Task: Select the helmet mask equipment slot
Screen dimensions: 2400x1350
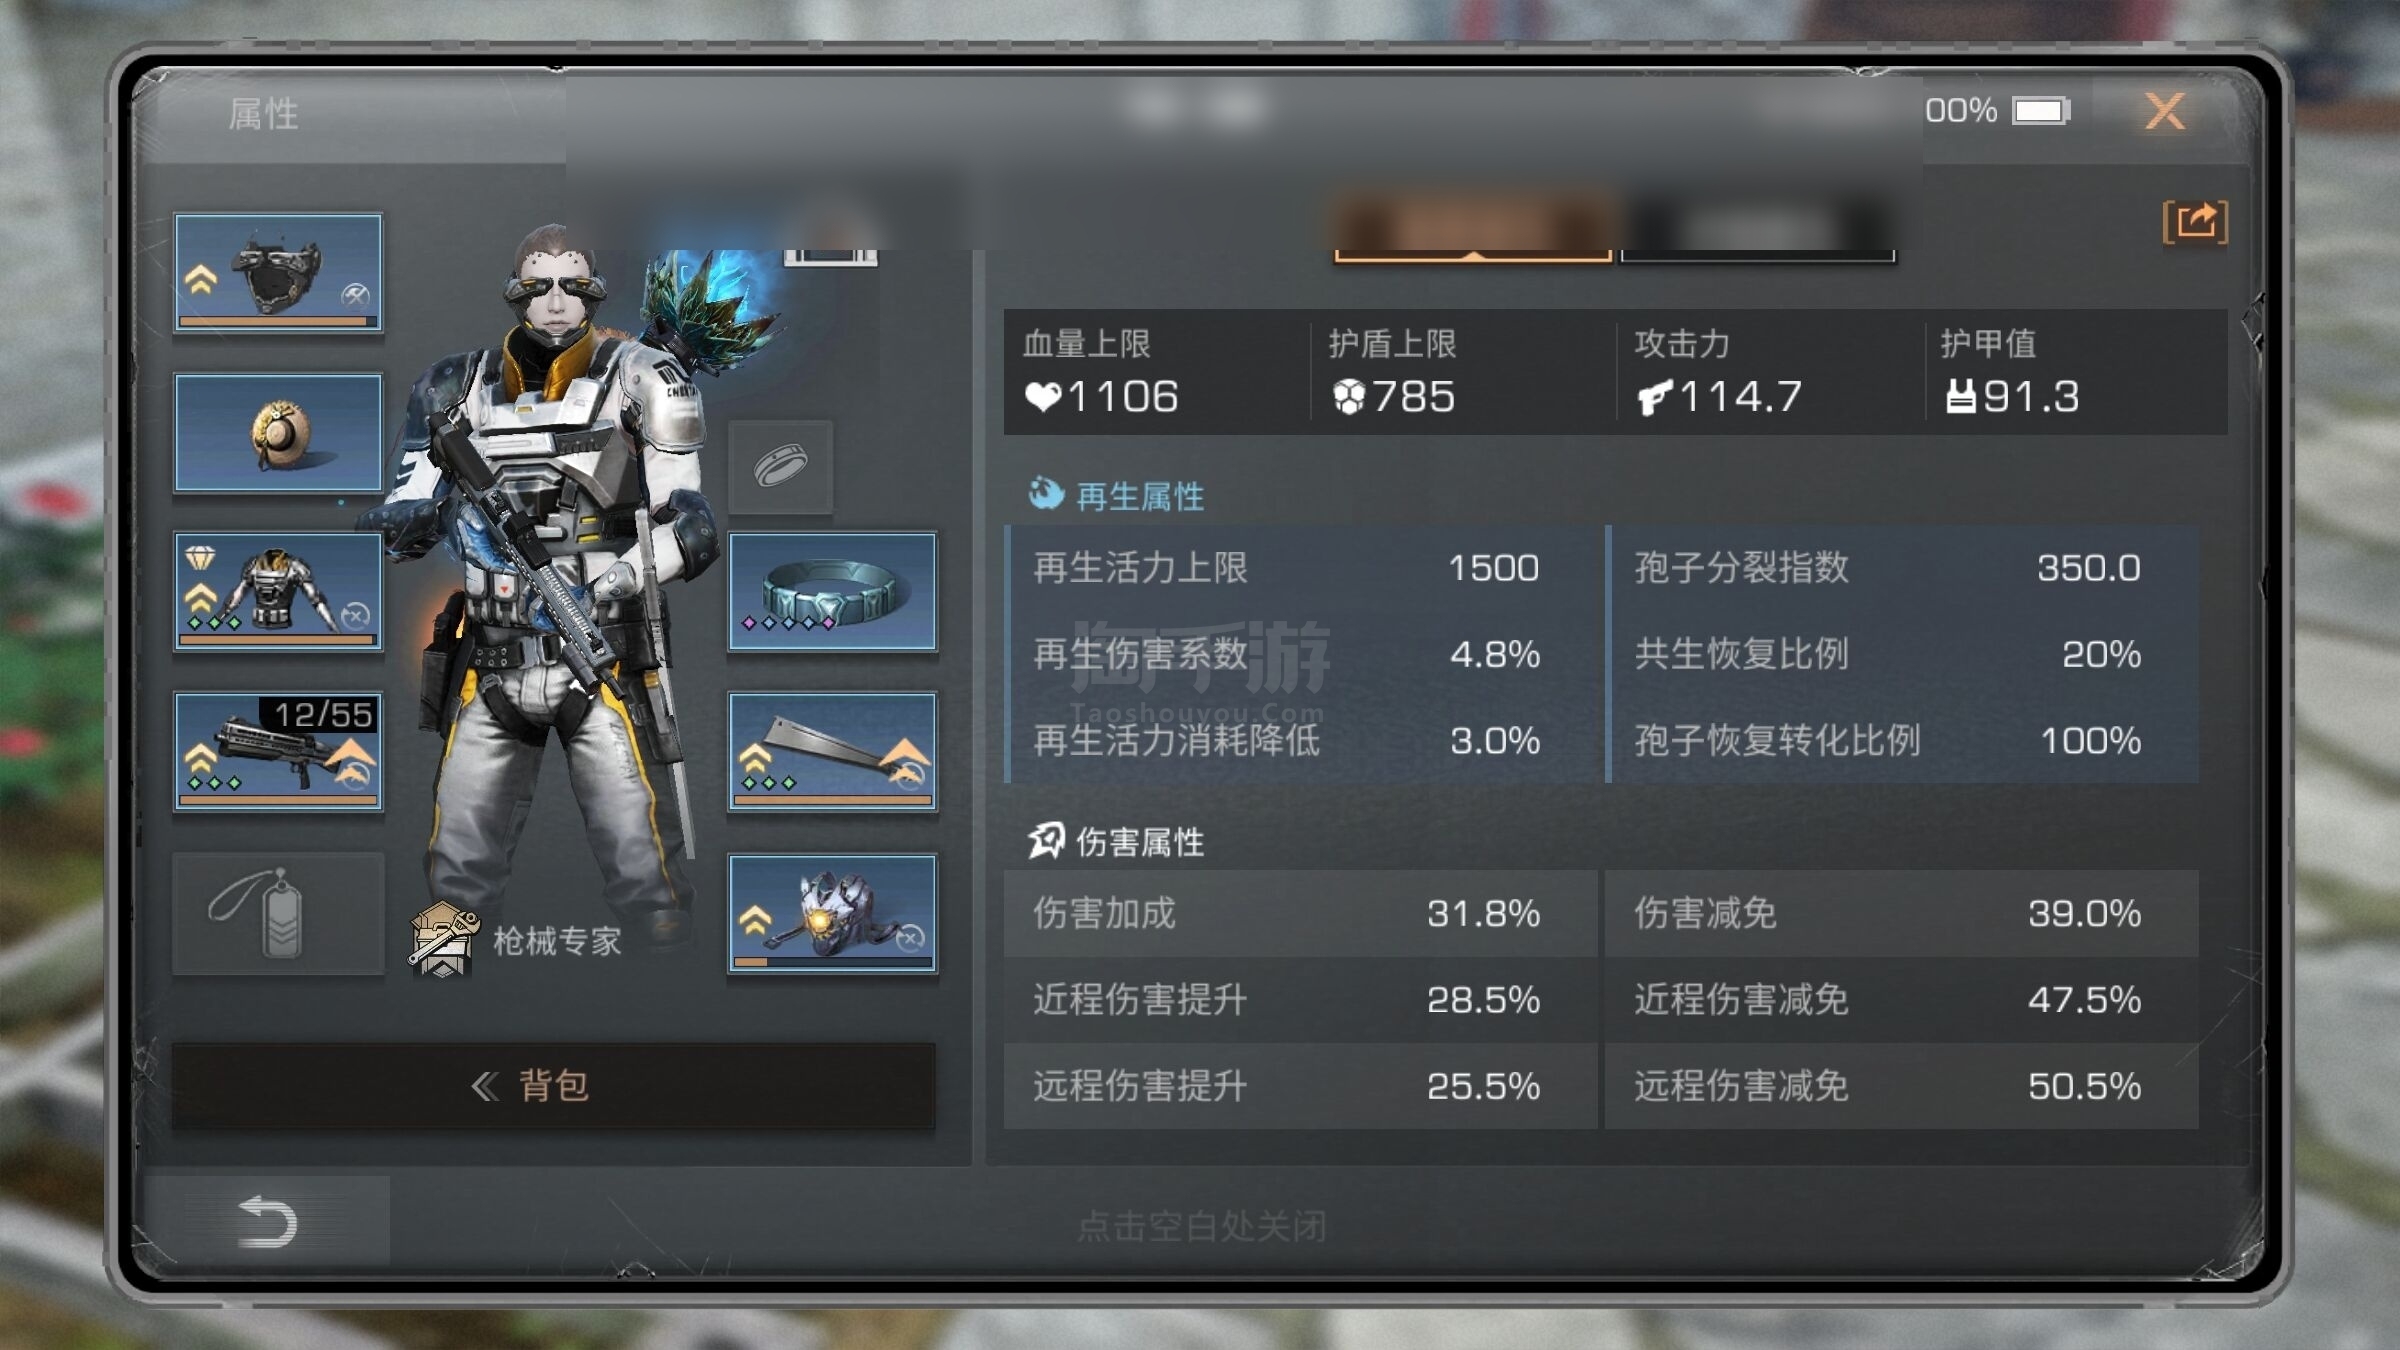Action: pyautogui.click(x=278, y=272)
